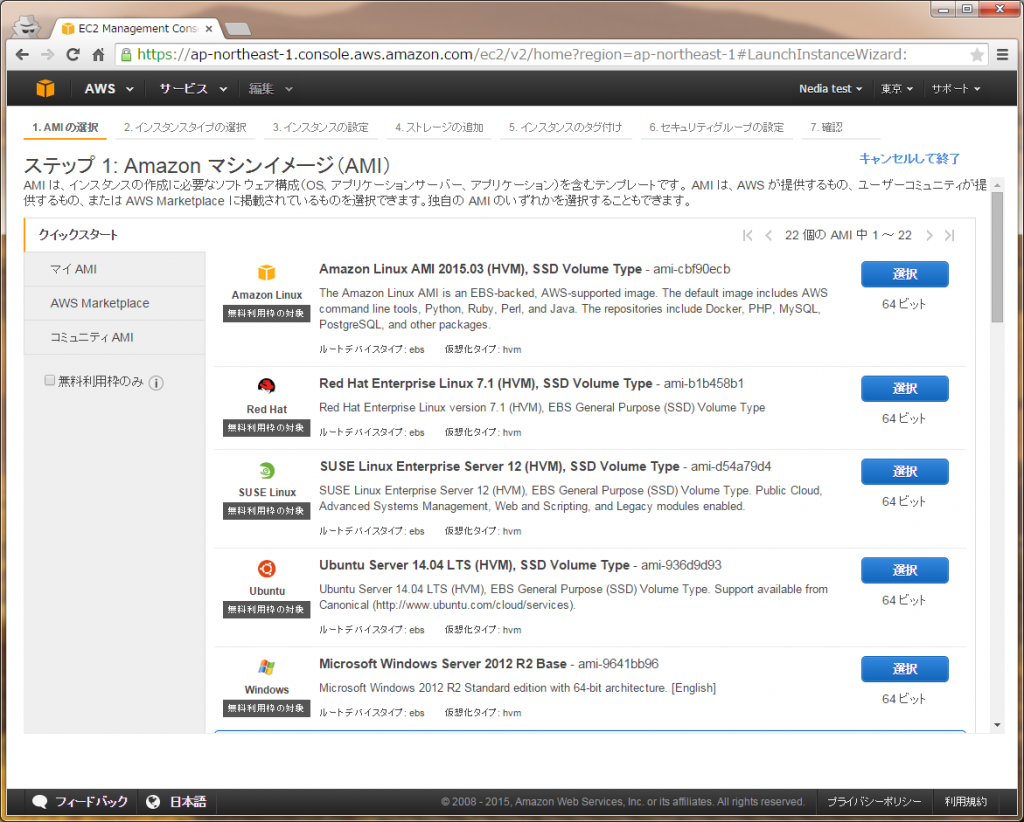Open the Chrome hamburger menu

point(1002,55)
